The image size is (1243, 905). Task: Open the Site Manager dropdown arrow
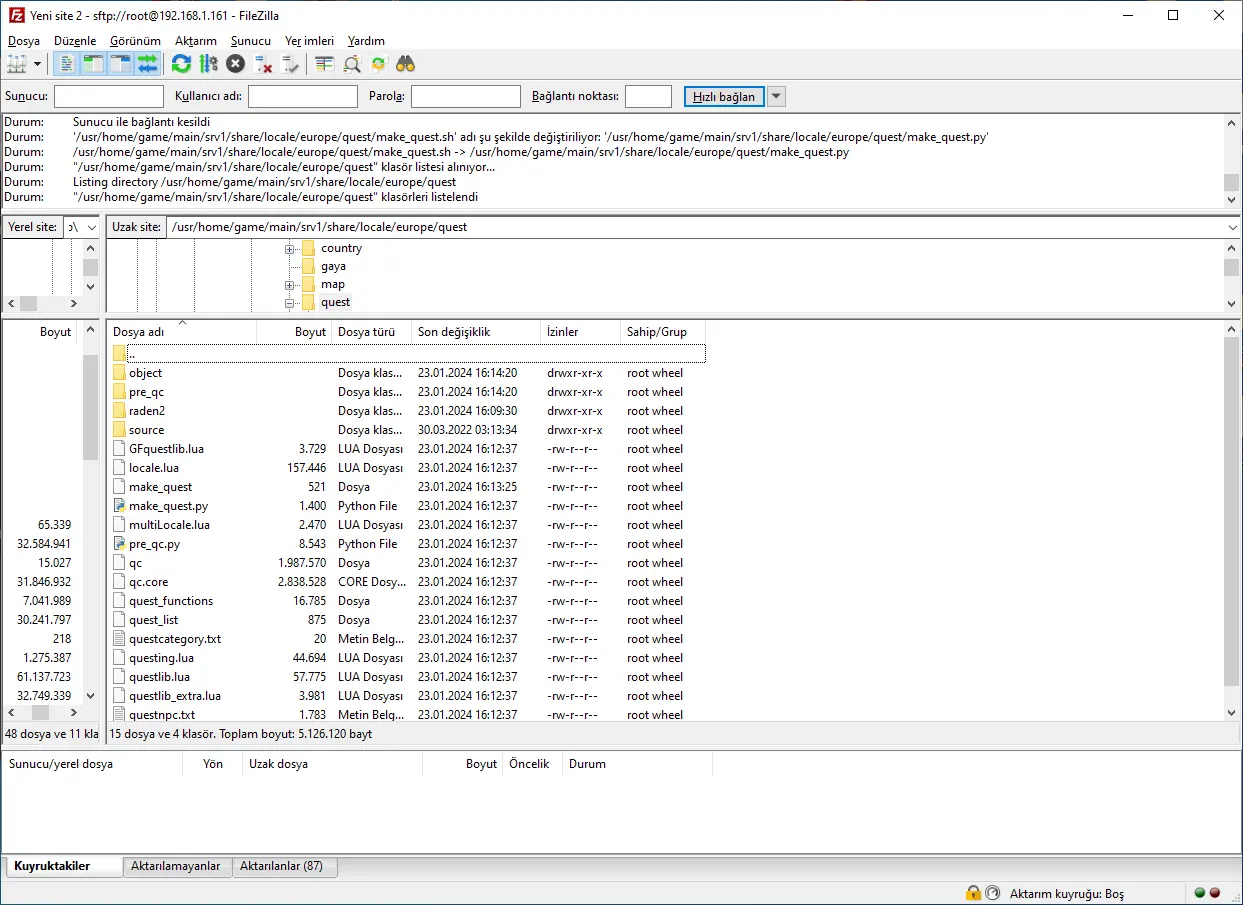click(38, 64)
